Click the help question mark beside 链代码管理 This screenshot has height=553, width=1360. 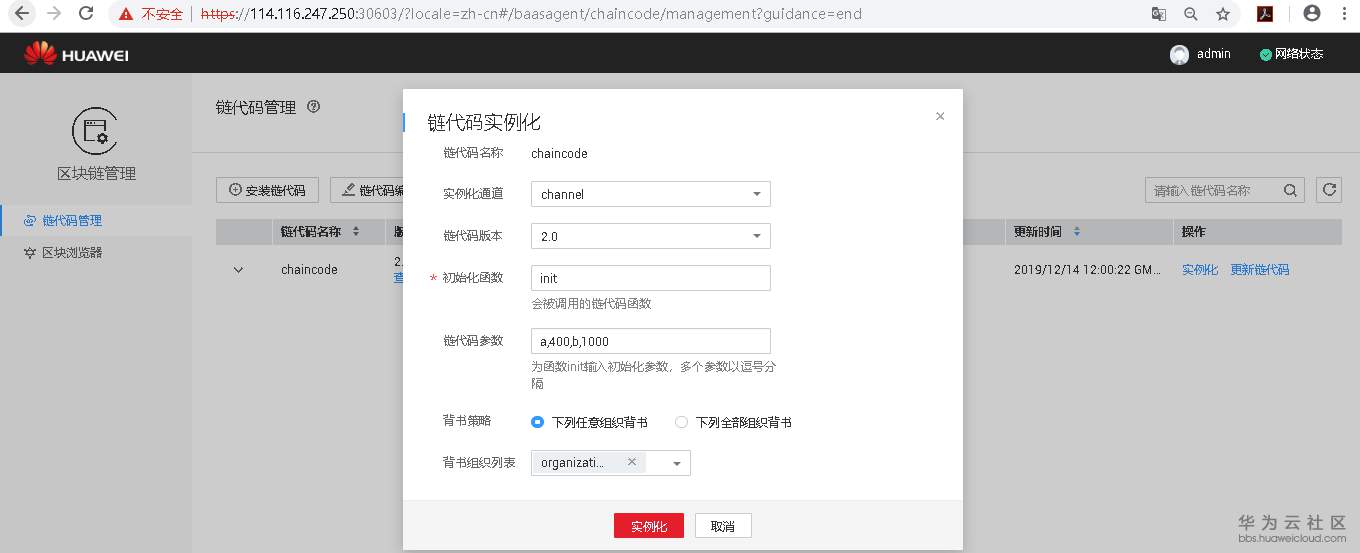point(313,107)
